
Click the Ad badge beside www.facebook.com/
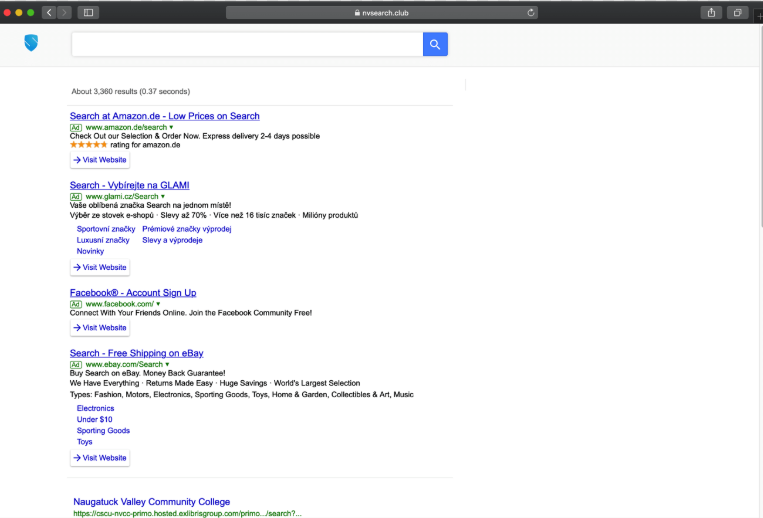pos(76,304)
